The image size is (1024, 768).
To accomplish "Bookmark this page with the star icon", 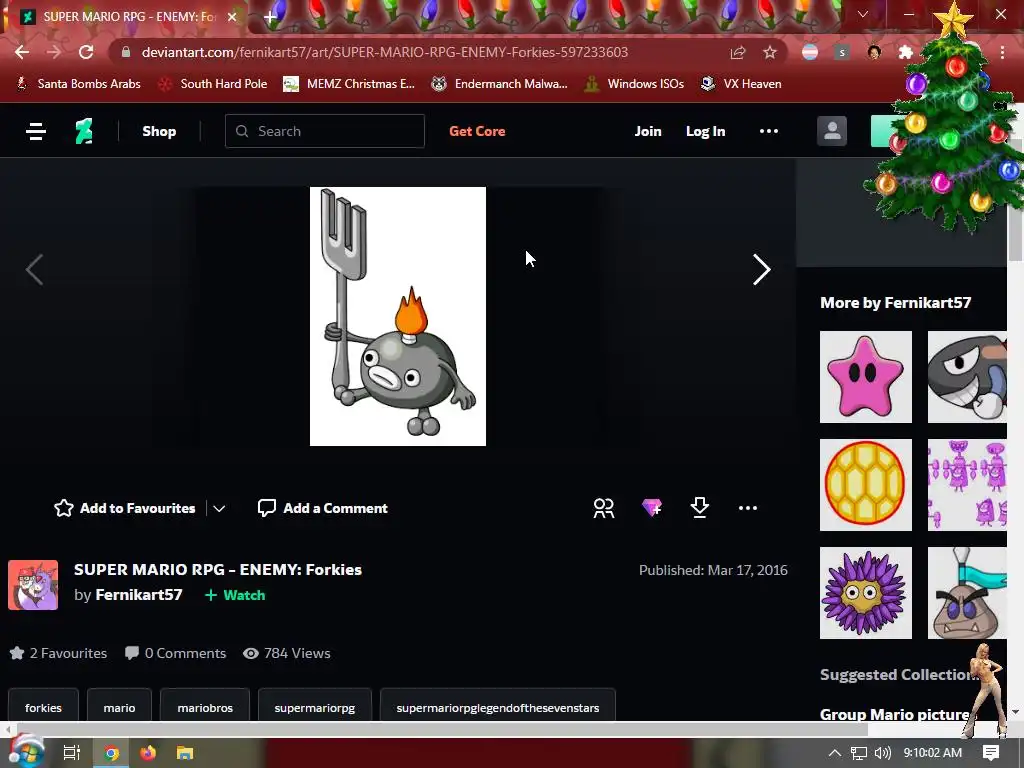I will pyautogui.click(x=770, y=52).
